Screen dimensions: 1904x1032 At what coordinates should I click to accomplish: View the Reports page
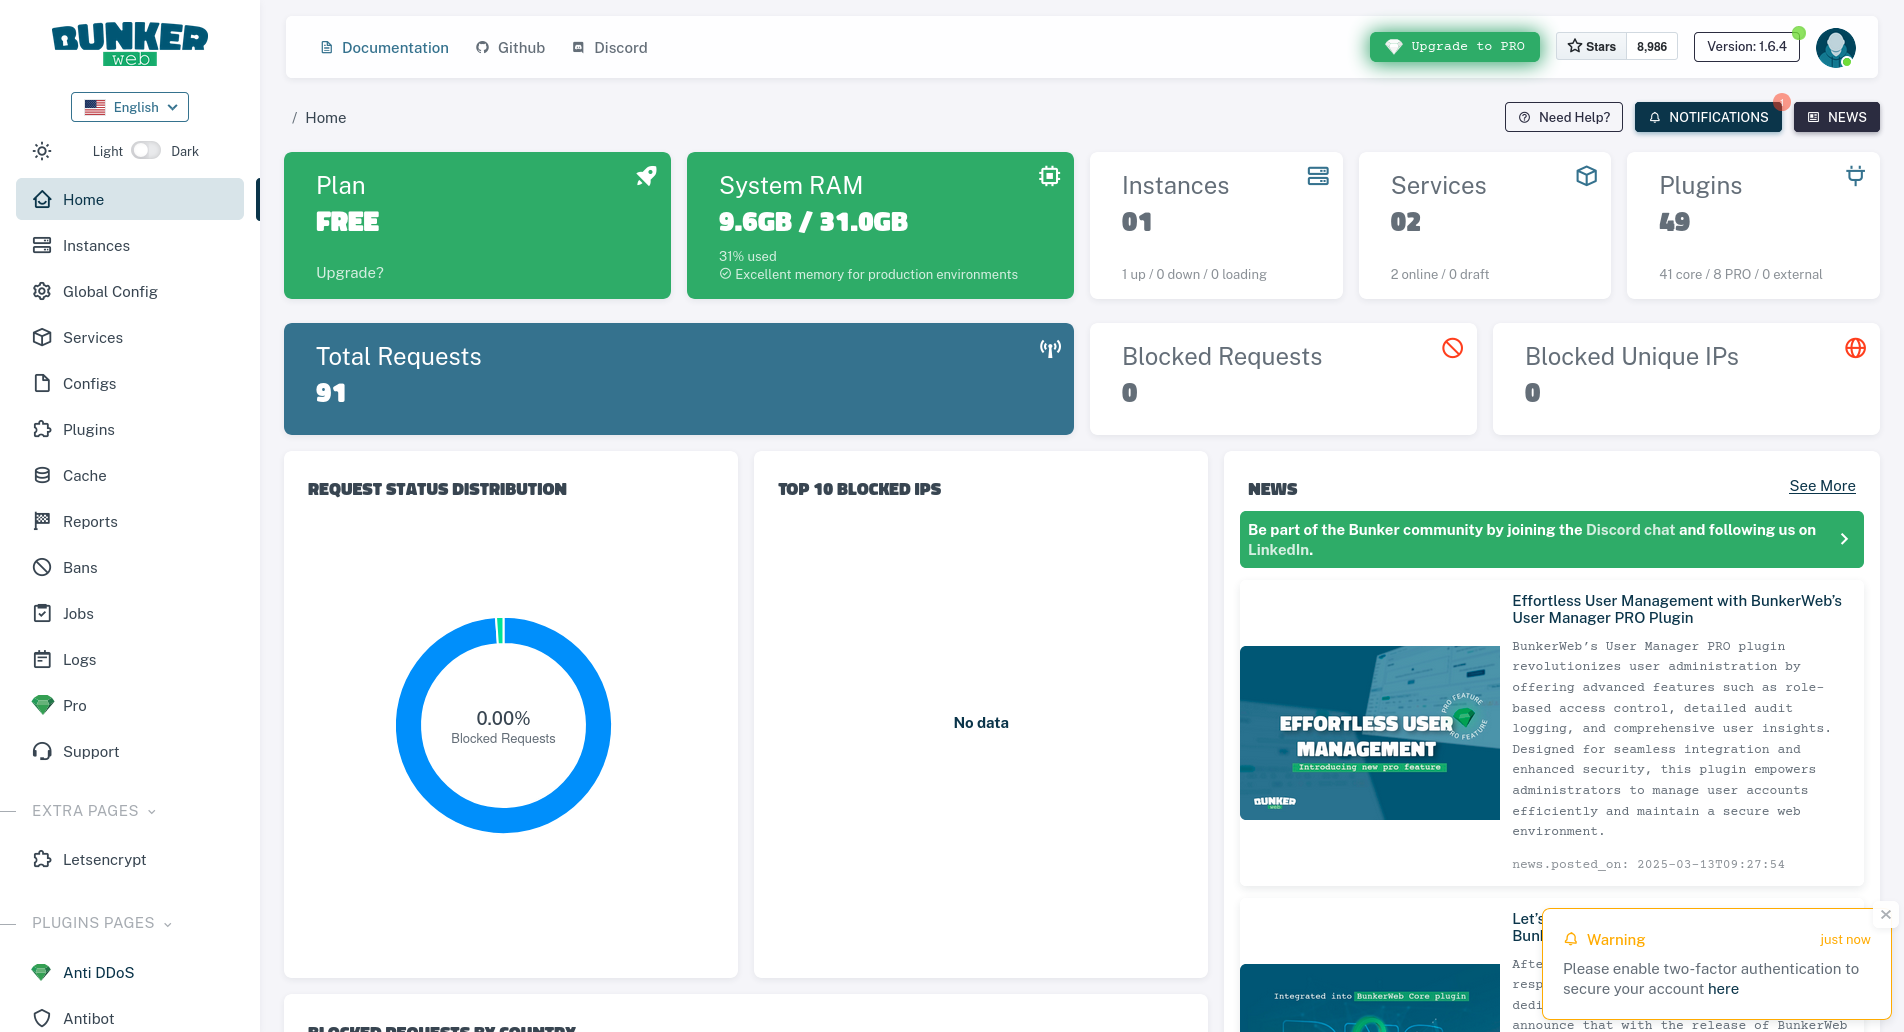tap(89, 521)
